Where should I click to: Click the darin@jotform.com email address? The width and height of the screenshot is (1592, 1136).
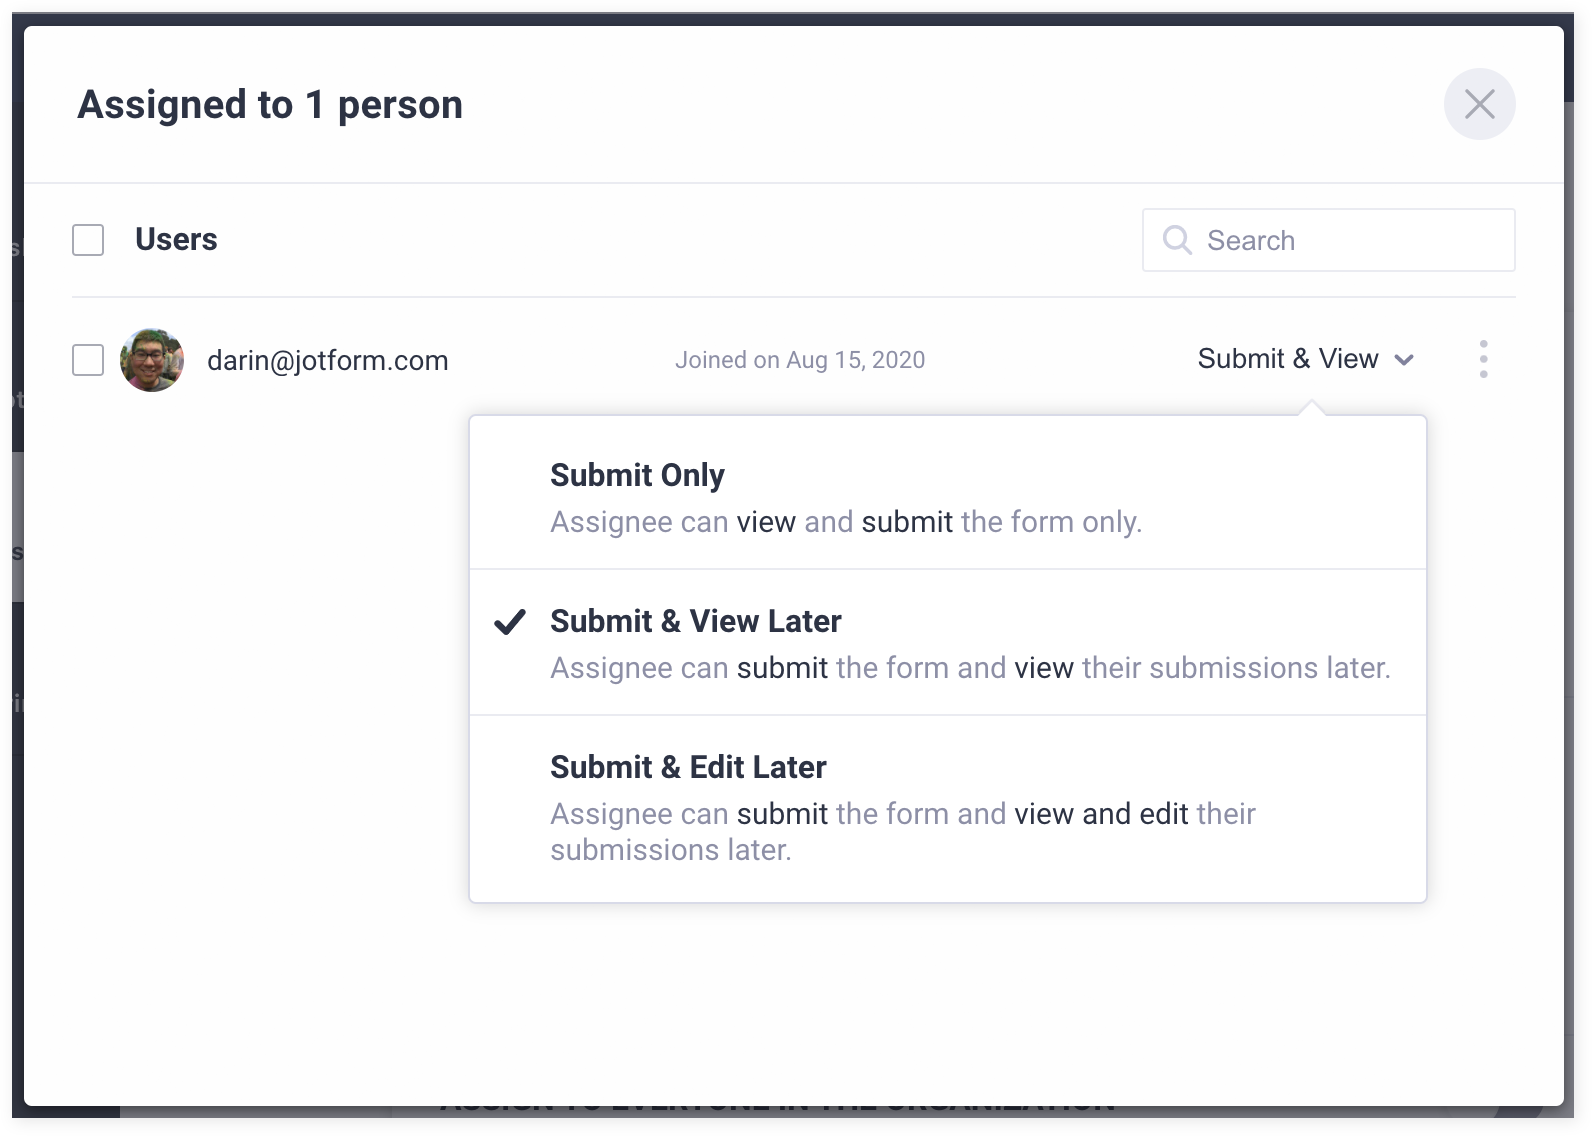(327, 360)
